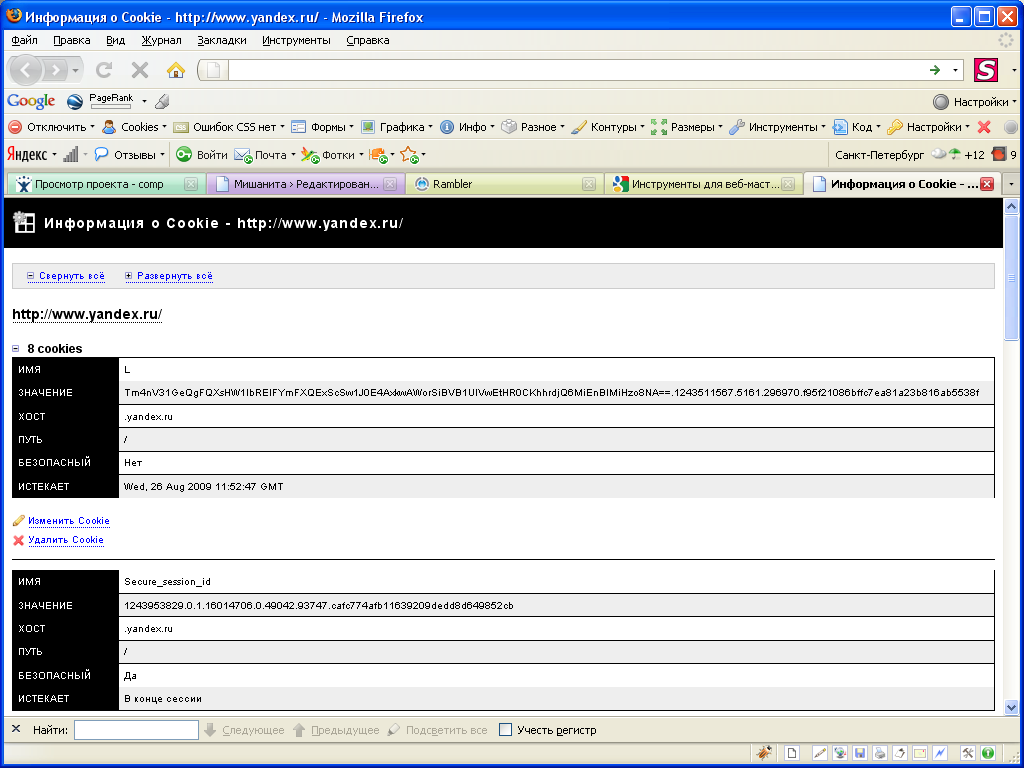The height and width of the screenshot is (768, 1024).
Task: Click the http://www.yandex.ru/ heading link
Action: 87,314
